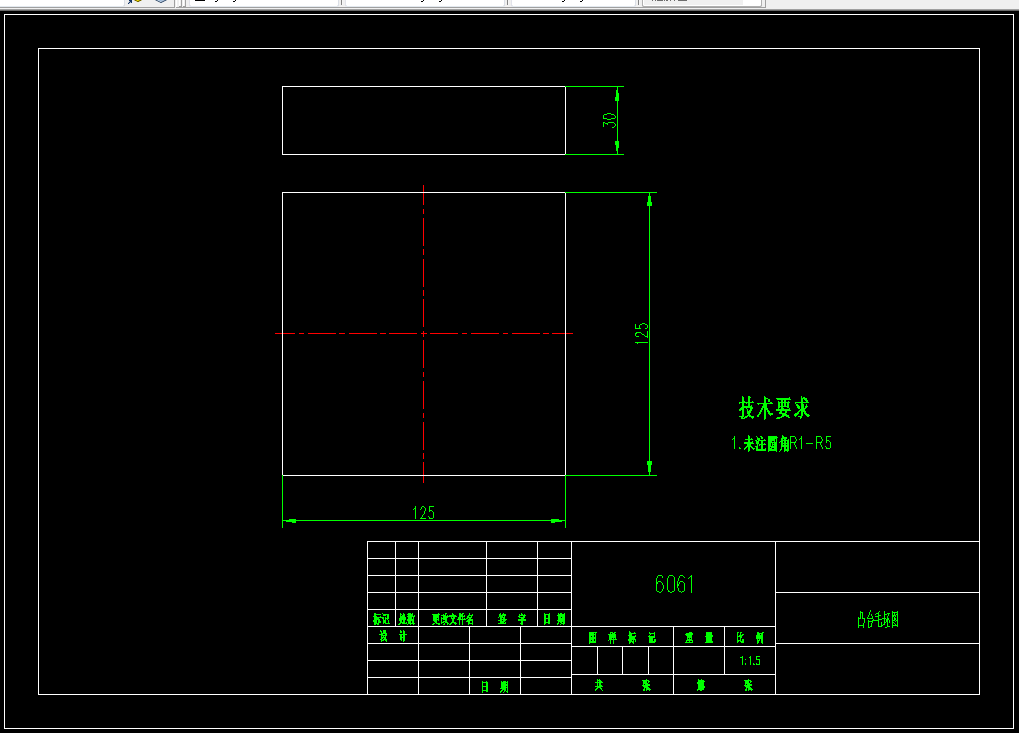This screenshot has height=733, width=1019.
Task: Click the 技术要求 heading text
Action: click(774, 408)
